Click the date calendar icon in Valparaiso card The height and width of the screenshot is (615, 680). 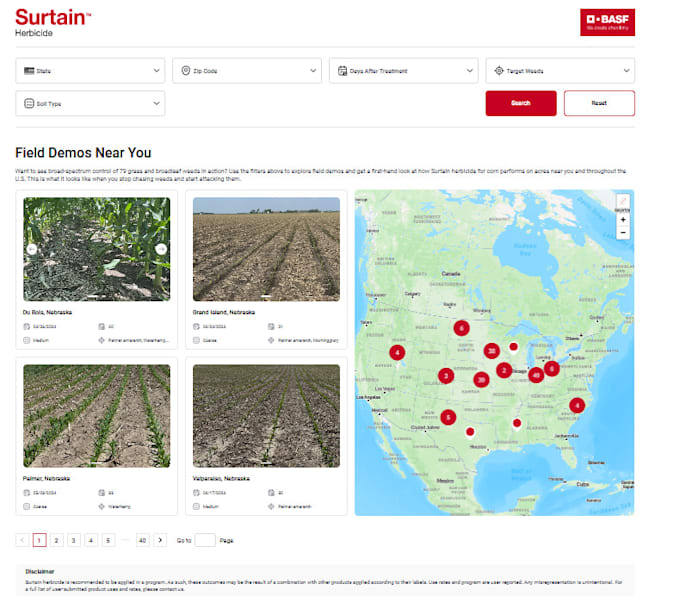[x=196, y=493]
